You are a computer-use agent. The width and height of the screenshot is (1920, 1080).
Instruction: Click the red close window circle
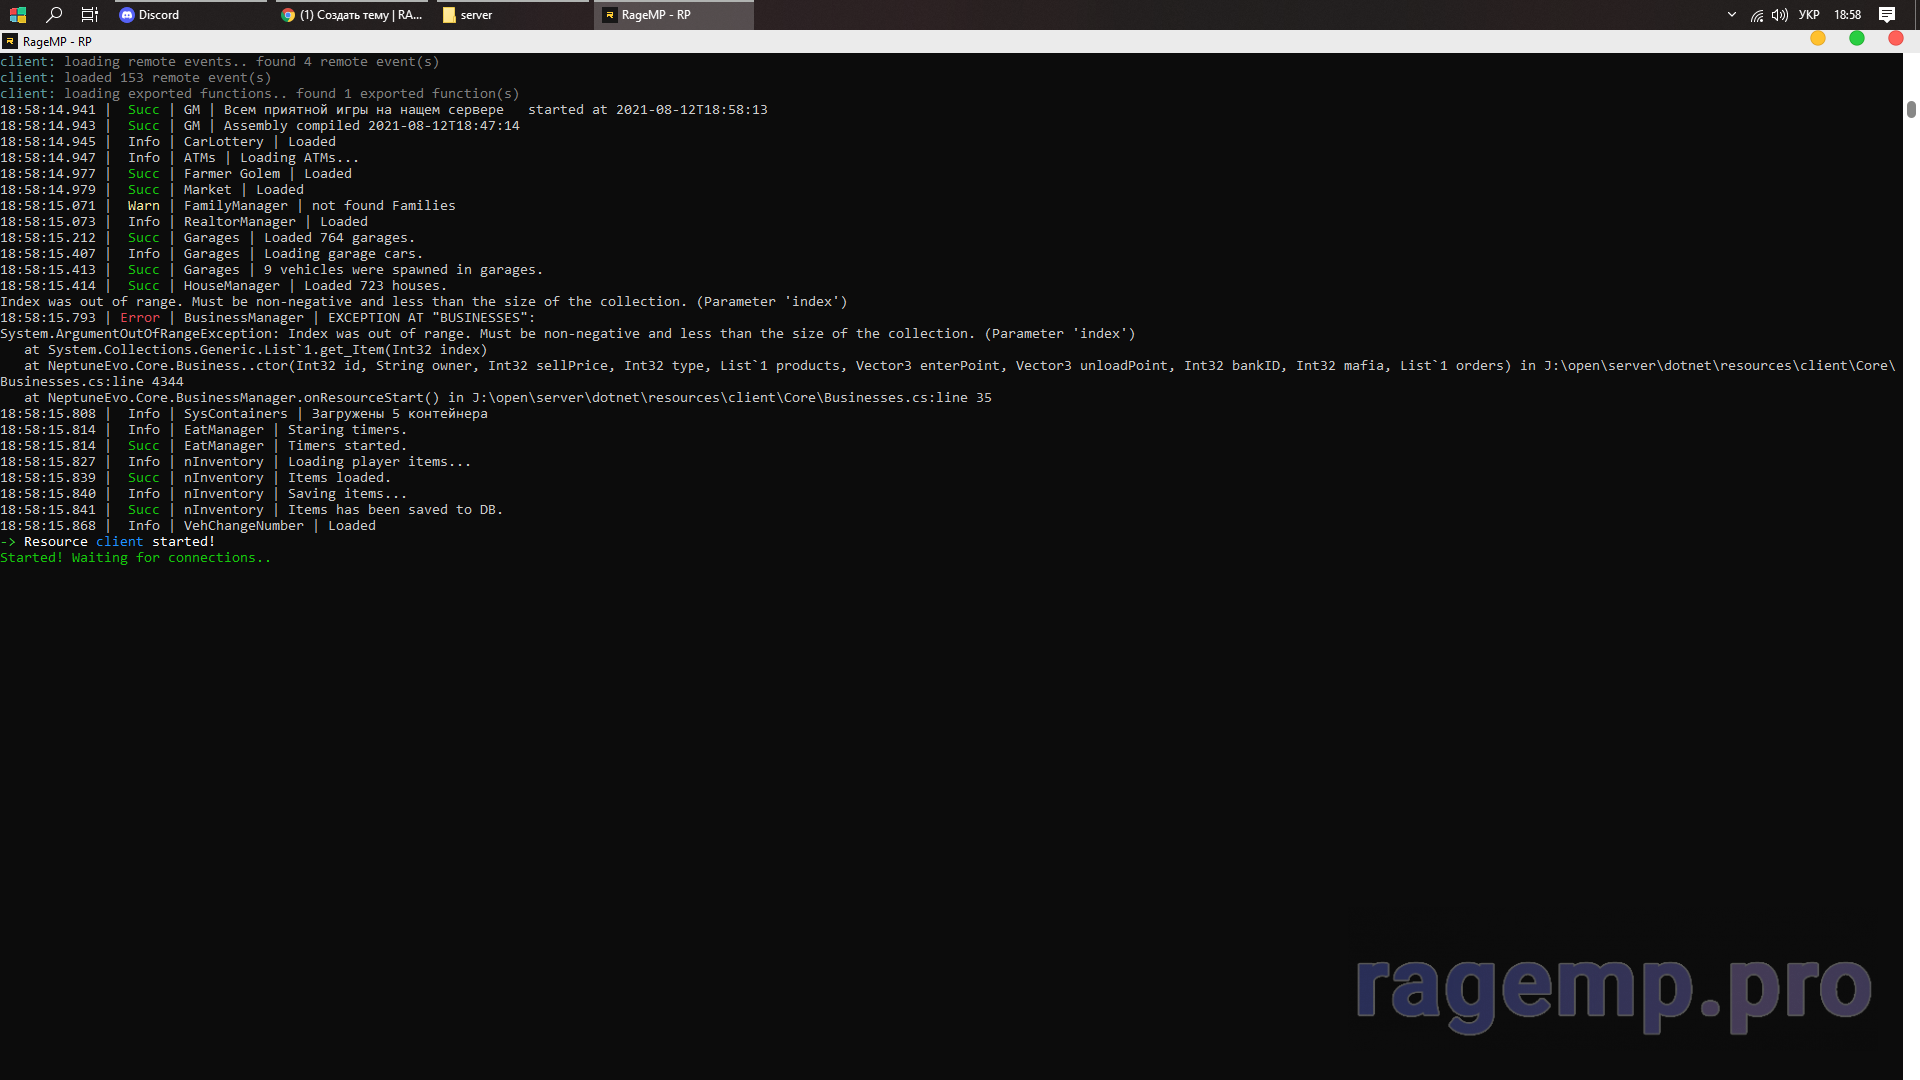[x=1895, y=39]
